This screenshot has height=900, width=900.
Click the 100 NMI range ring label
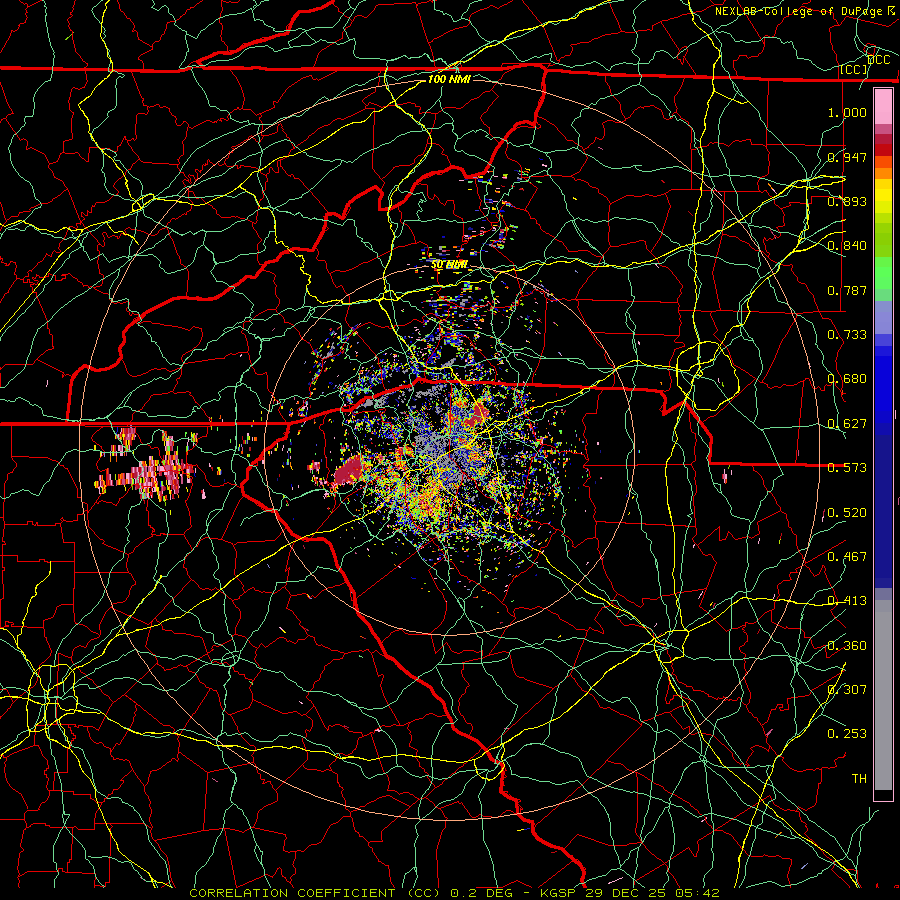(449, 79)
